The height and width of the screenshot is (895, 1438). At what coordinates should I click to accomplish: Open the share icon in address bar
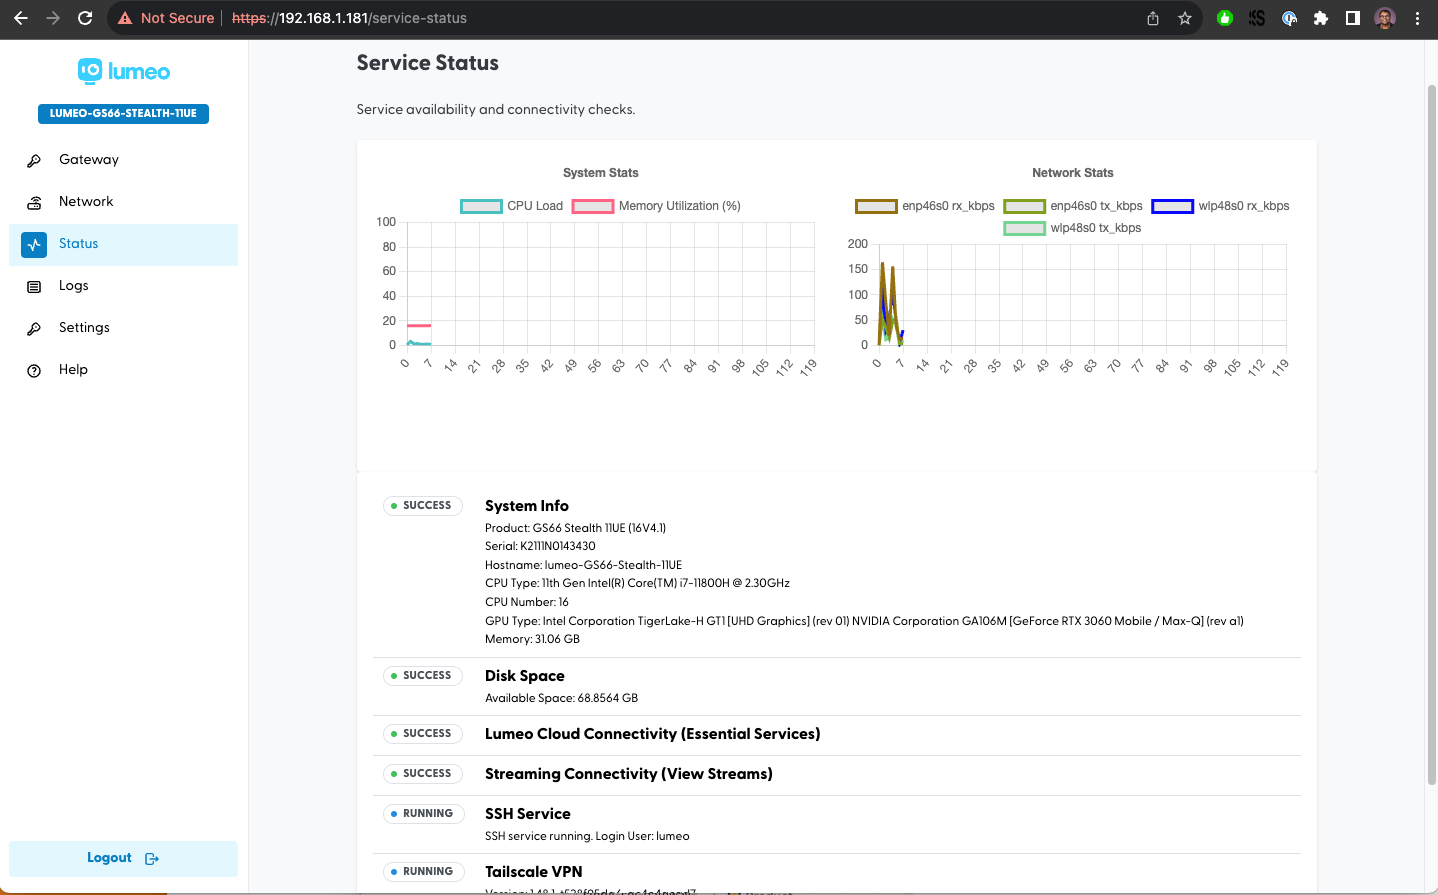pos(1153,18)
